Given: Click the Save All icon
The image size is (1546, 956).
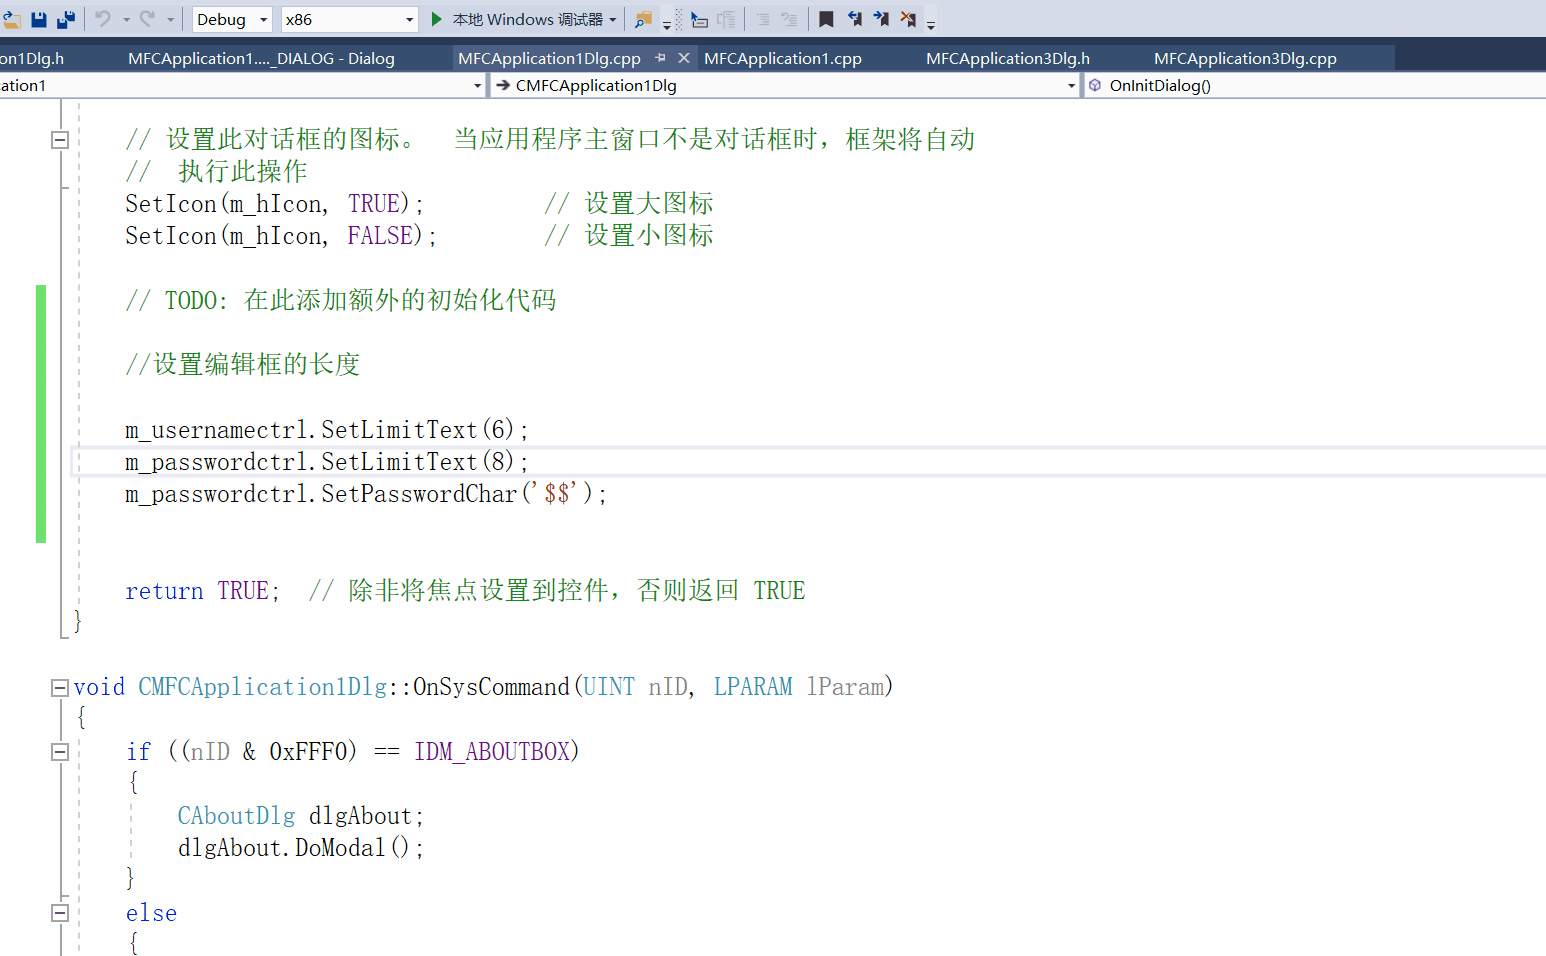Looking at the screenshot, I should pos(64,18).
